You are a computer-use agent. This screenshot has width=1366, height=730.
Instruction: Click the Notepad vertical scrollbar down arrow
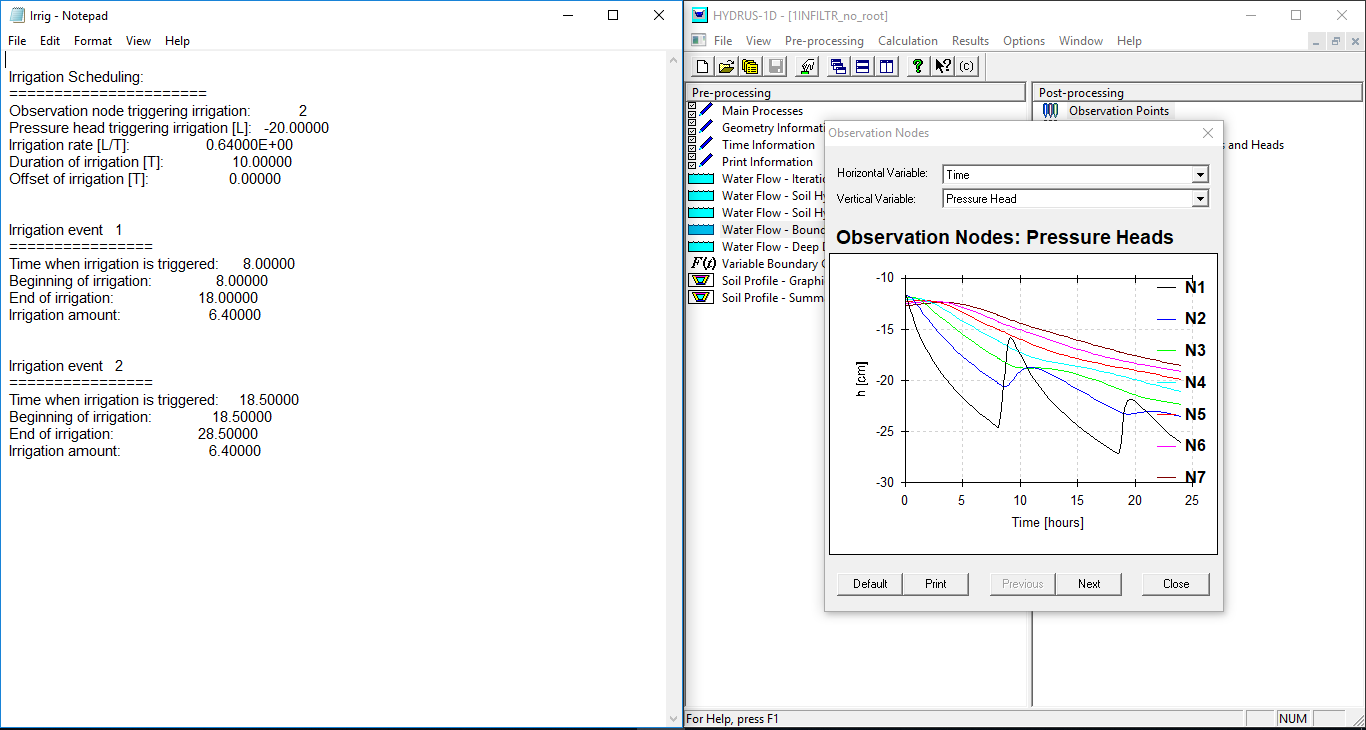coord(674,718)
